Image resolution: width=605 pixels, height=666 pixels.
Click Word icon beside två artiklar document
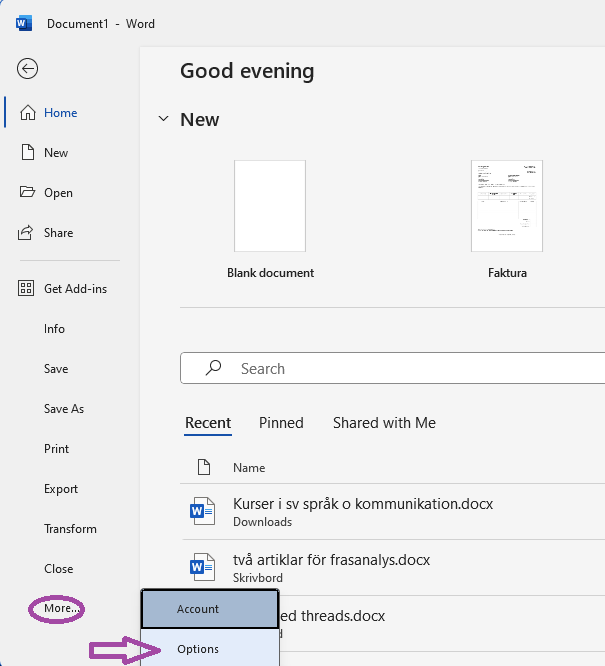point(202,567)
